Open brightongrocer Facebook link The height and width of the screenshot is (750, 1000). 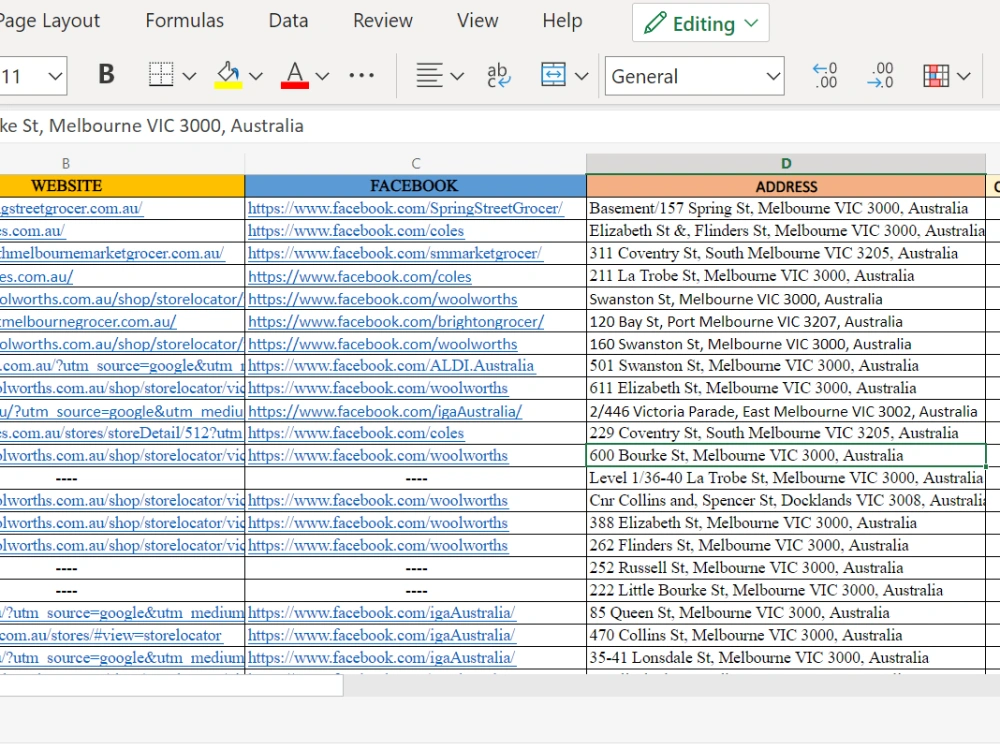(x=396, y=321)
